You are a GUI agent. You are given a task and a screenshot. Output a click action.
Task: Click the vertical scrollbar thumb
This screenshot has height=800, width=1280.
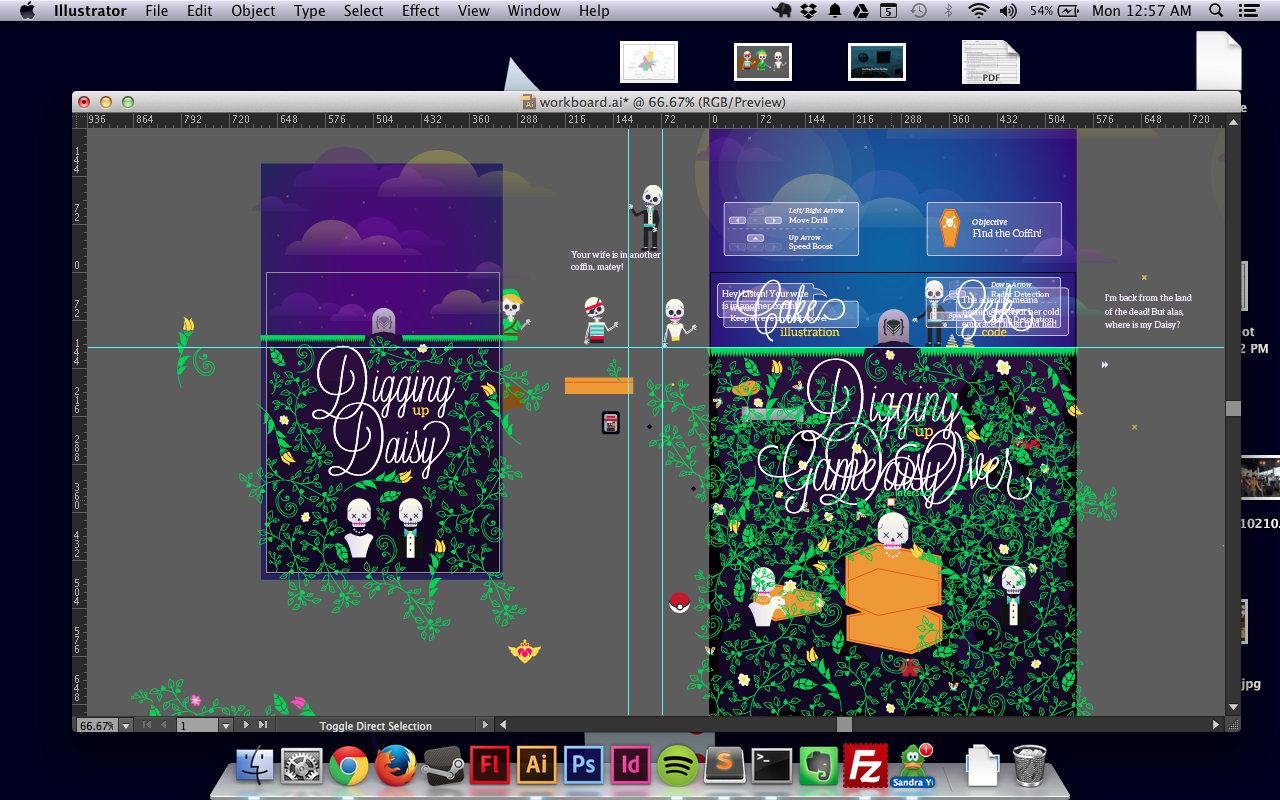(x=1233, y=408)
